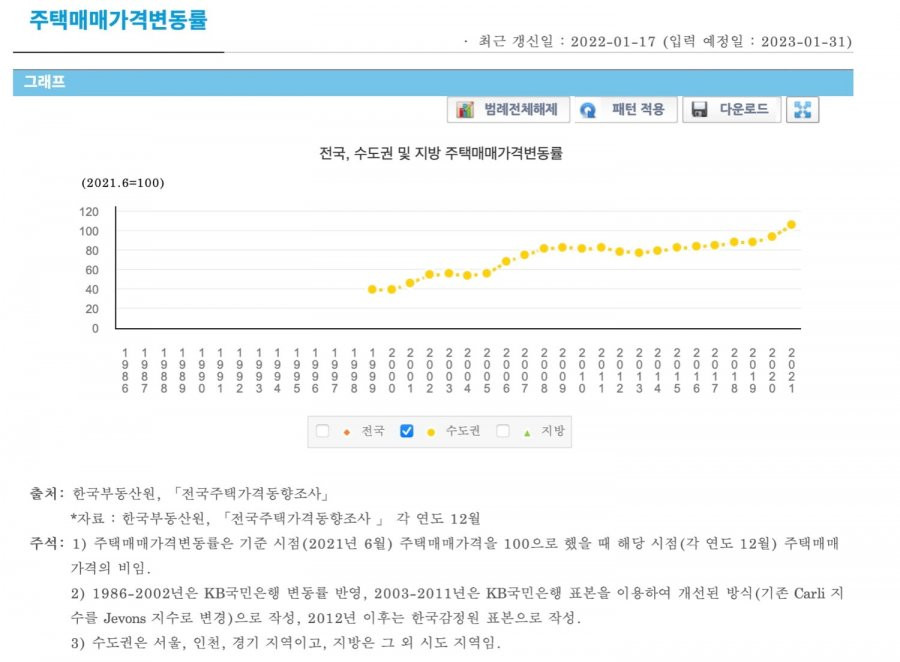Click the orange diamond 전국 legend marker
The width and height of the screenshot is (900, 662).
[347, 432]
